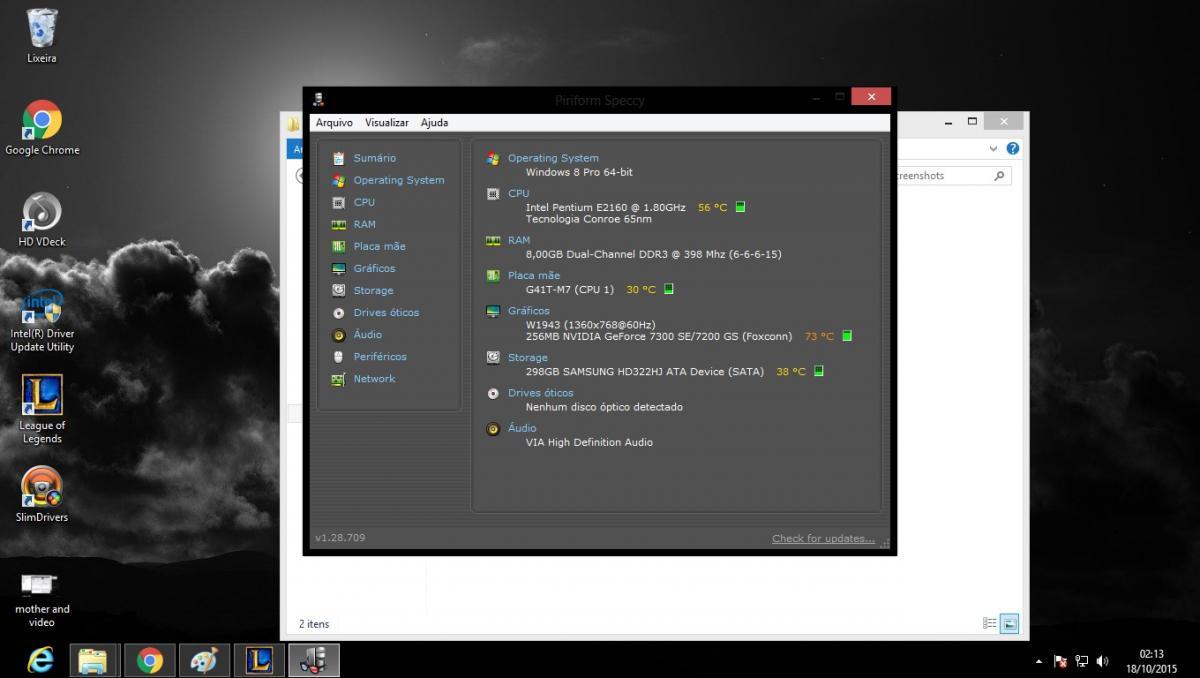Click the Storage heading in summary panel
The height and width of the screenshot is (678, 1200).
[528, 357]
